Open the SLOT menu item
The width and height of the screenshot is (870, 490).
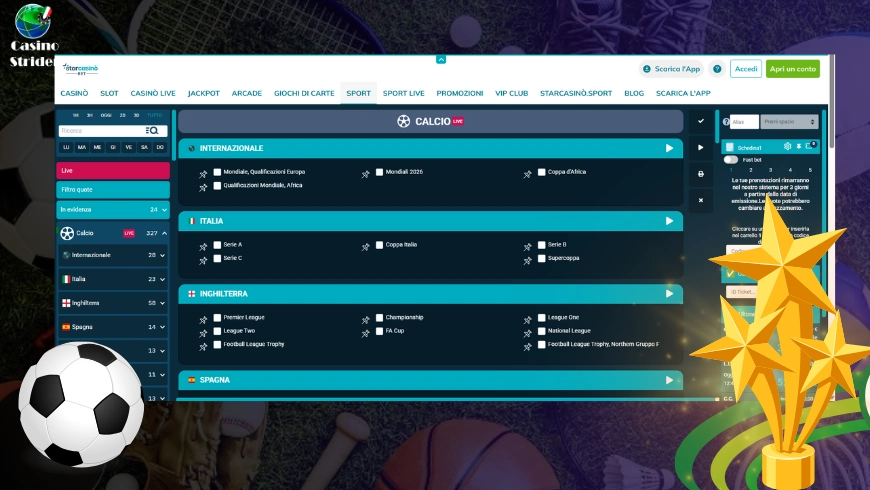[x=109, y=93]
